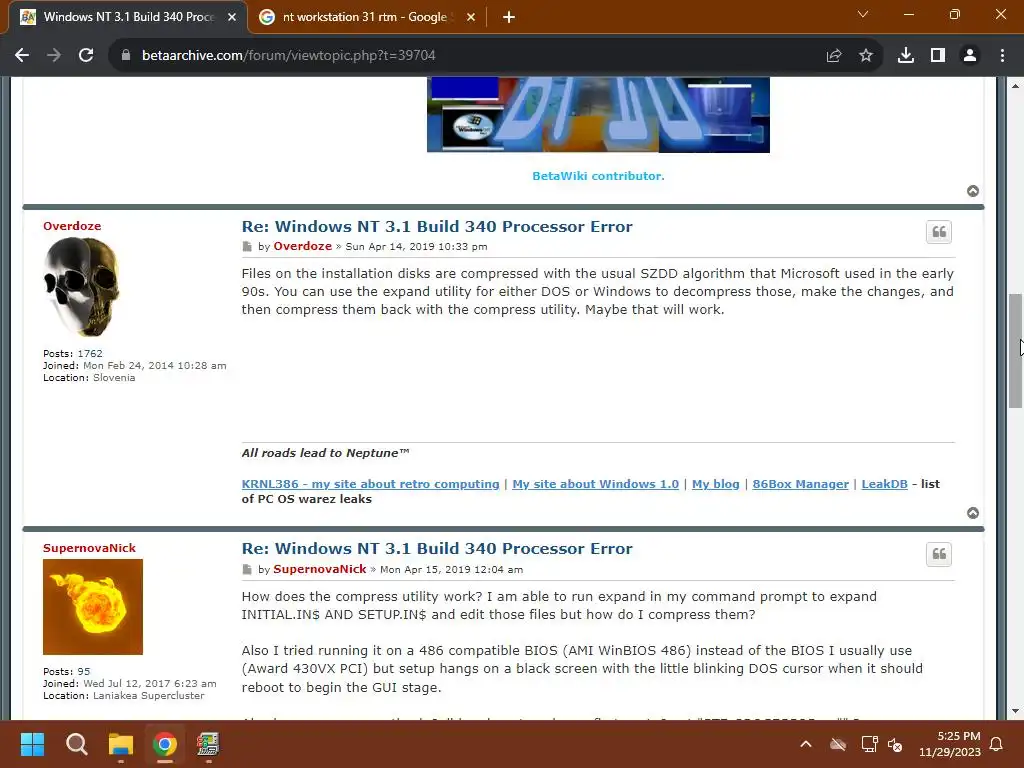Open SupernovaNick's post title link
Image resolution: width=1024 pixels, height=768 pixels.
pos(437,549)
